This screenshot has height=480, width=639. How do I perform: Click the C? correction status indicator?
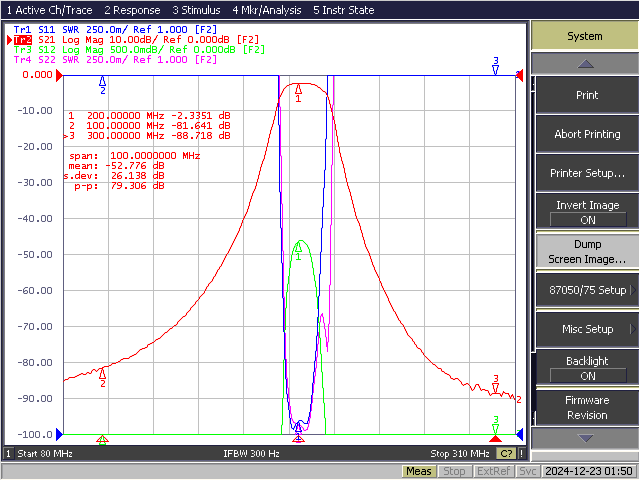click(506, 454)
